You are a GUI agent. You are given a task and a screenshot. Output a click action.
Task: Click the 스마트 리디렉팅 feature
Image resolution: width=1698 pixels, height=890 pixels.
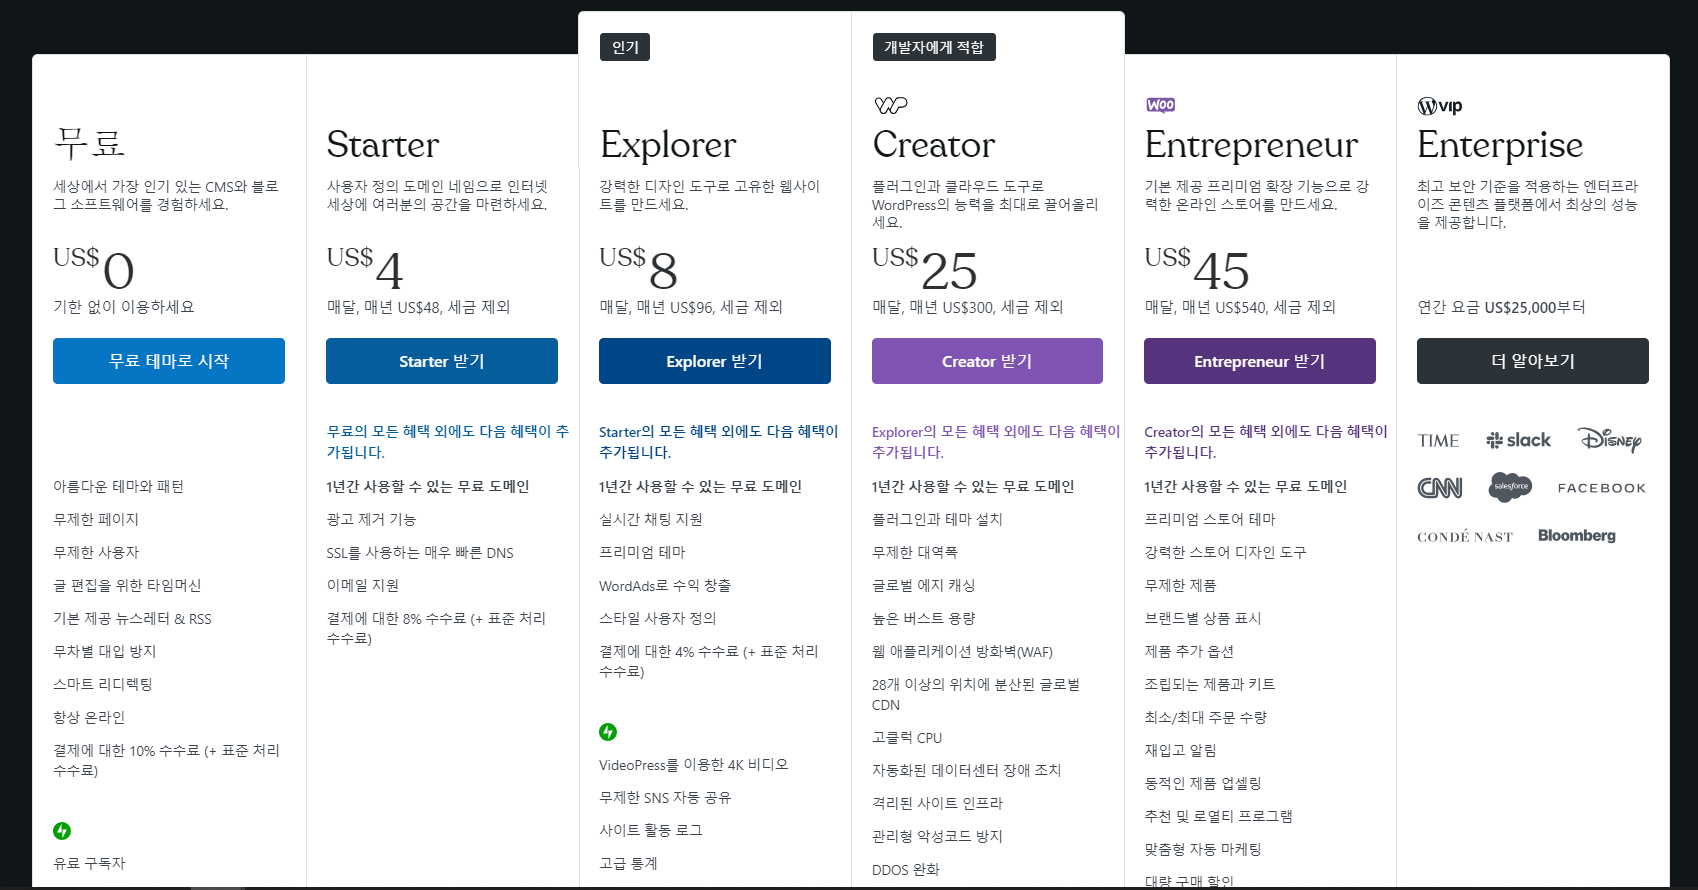pos(103,684)
